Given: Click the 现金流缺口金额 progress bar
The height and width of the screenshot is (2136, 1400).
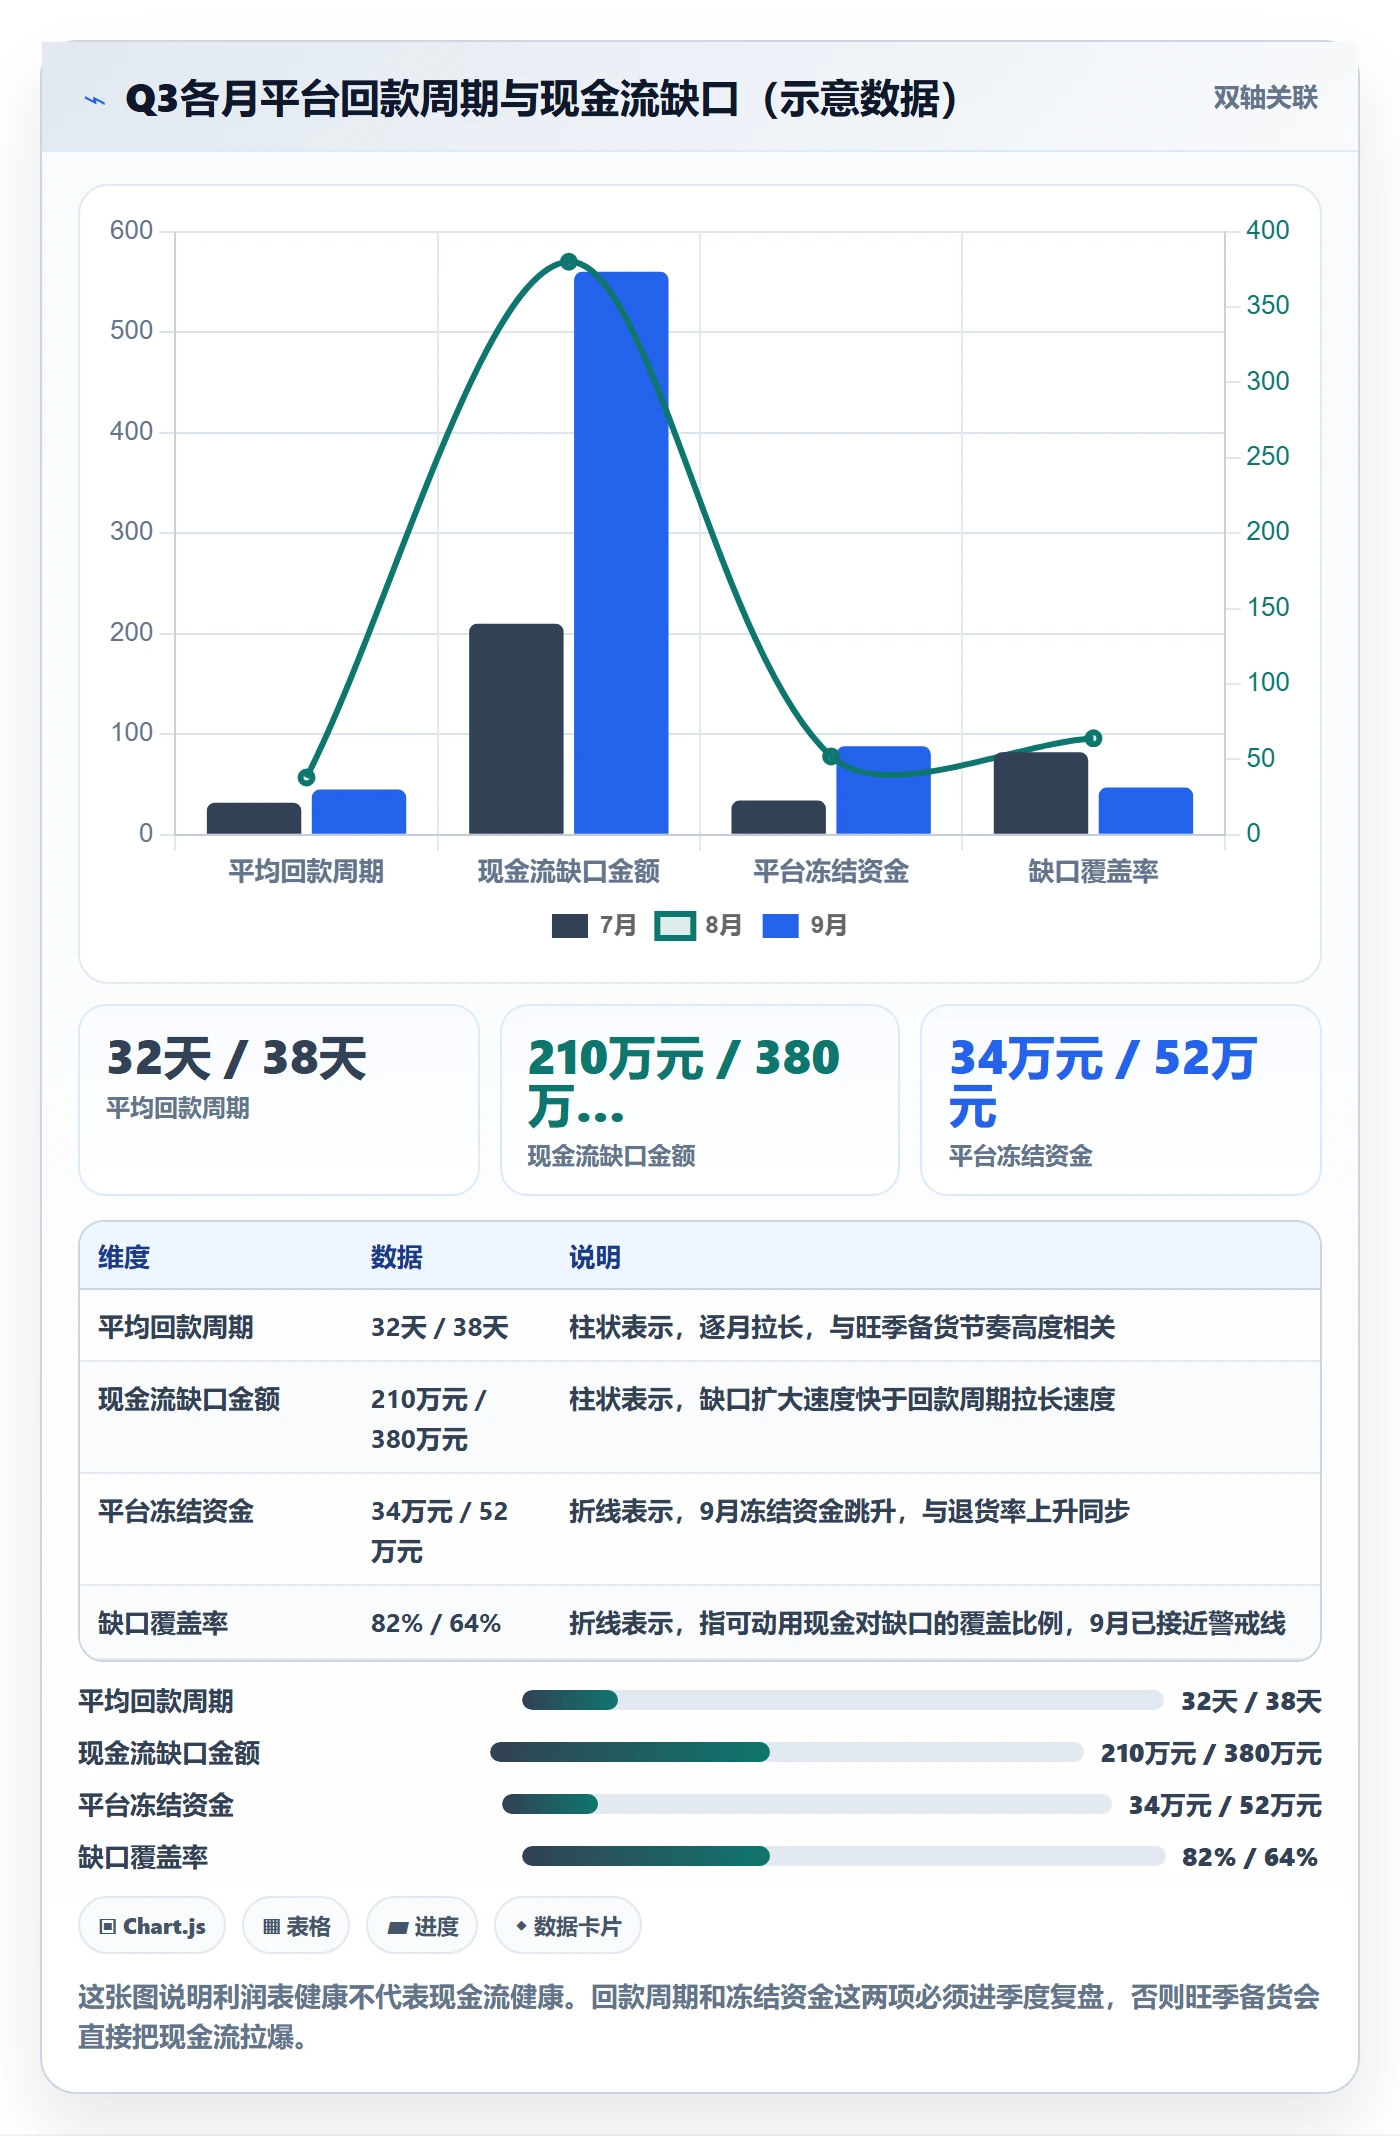Looking at the screenshot, I should tap(786, 1752).
